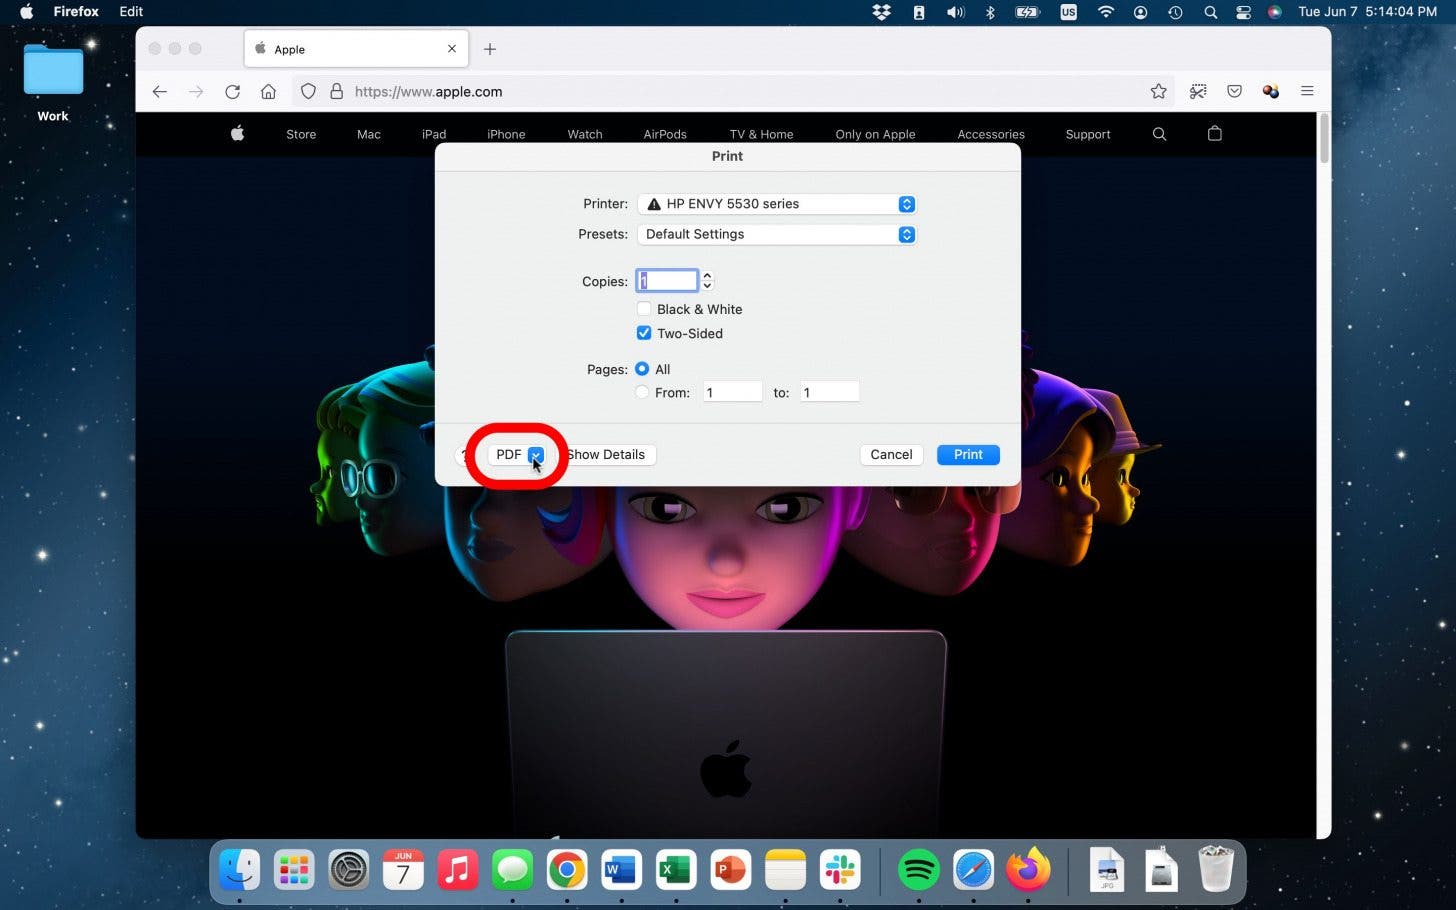Image resolution: width=1456 pixels, height=910 pixels.
Task: Open the Apple menu in menu bar
Action: (27, 12)
